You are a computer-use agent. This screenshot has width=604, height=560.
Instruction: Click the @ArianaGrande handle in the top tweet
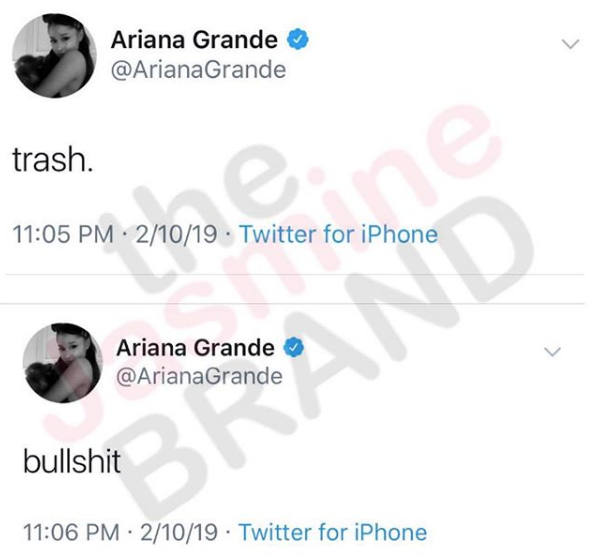198,70
